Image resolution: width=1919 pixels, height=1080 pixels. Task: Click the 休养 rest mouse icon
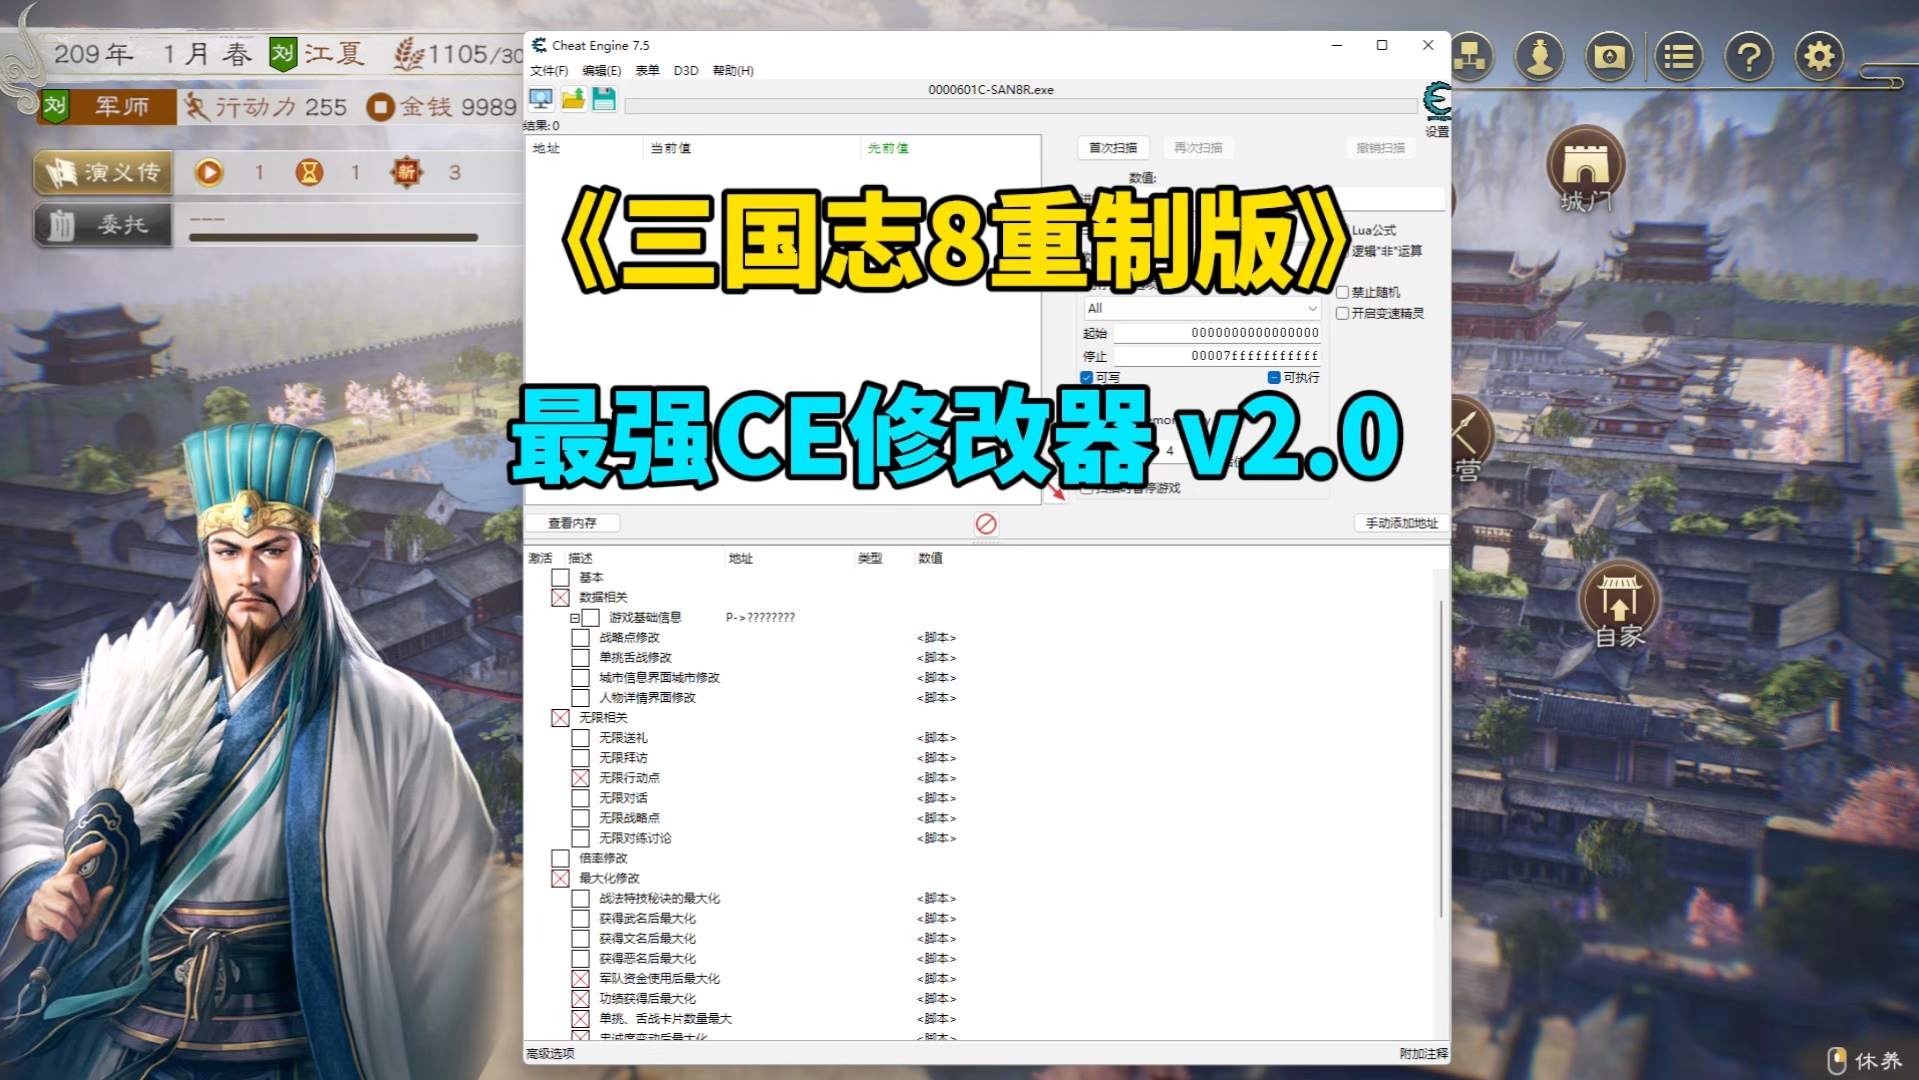pyautogui.click(x=1837, y=1060)
